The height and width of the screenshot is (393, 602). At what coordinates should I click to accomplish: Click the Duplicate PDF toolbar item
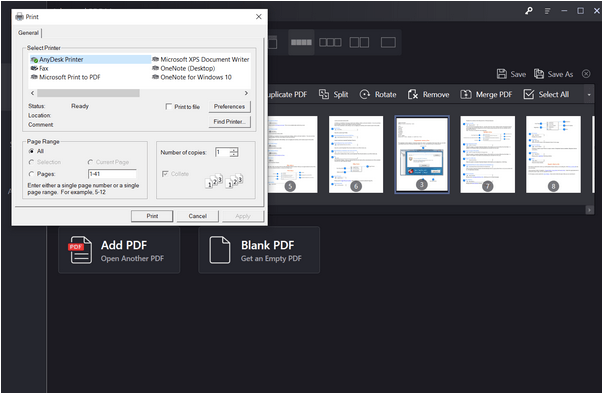[x=287, y=94]
